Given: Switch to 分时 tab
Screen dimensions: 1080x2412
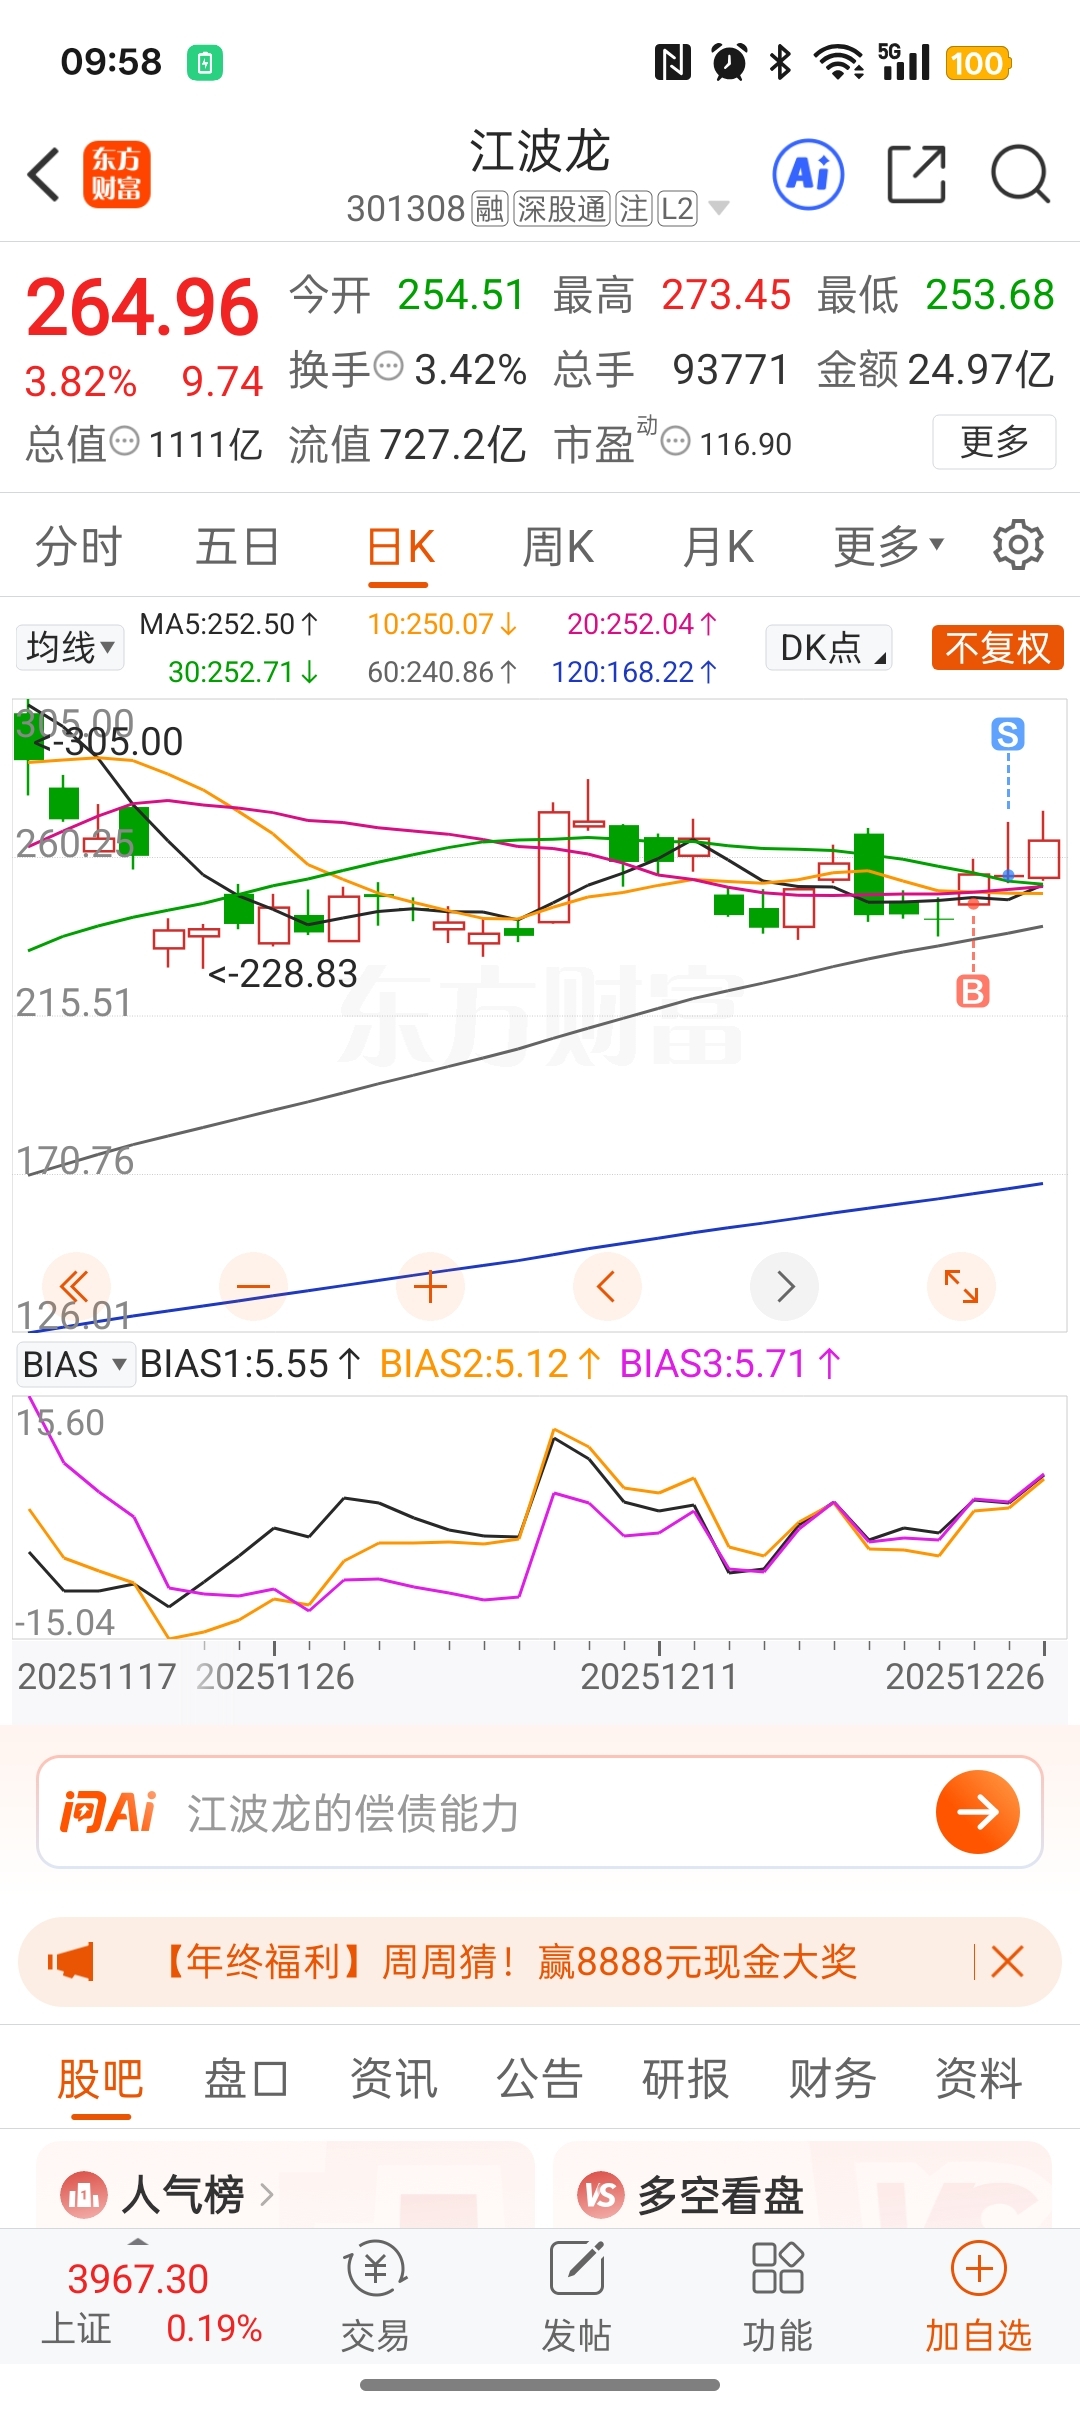Looking at the screenshot, I should (x=78, y=546).
